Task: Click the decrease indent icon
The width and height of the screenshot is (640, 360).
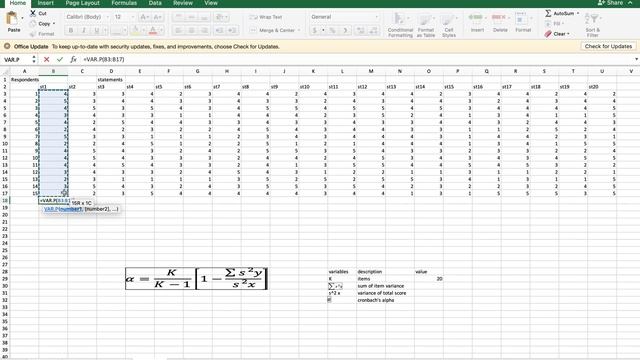Action: [x=219, y=31]
